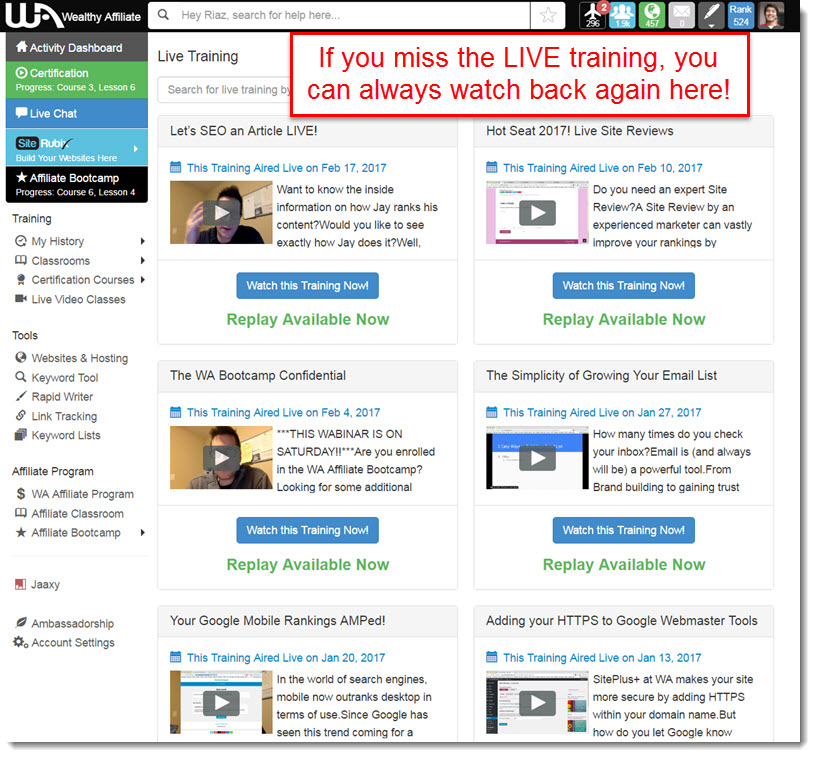This screenshot has width=815, height=757.
Task: Click the Link Tracking chain icon
Action: click(21, 415)
